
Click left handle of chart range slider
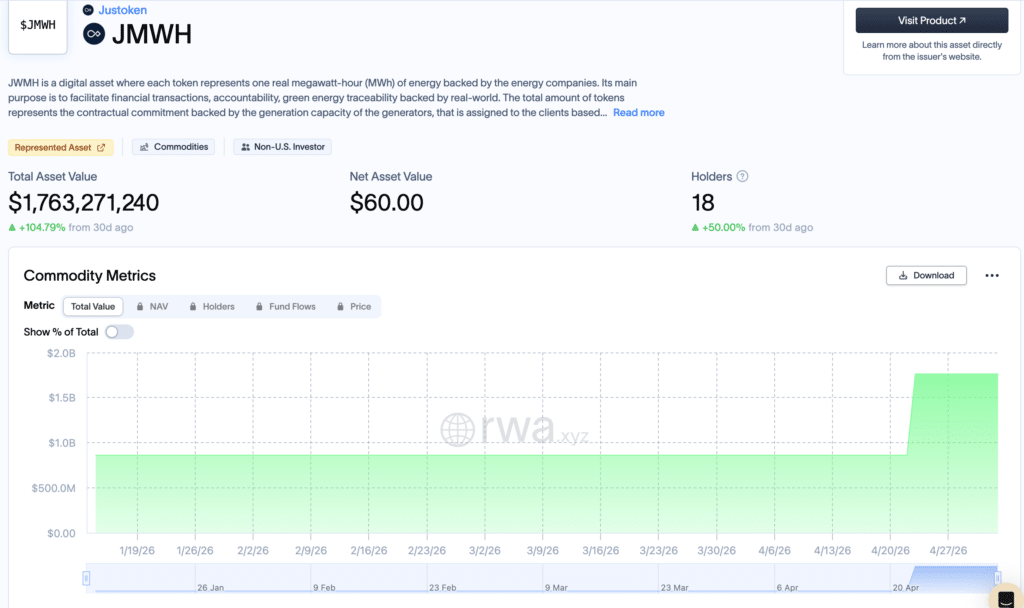(x=86, y=578)
